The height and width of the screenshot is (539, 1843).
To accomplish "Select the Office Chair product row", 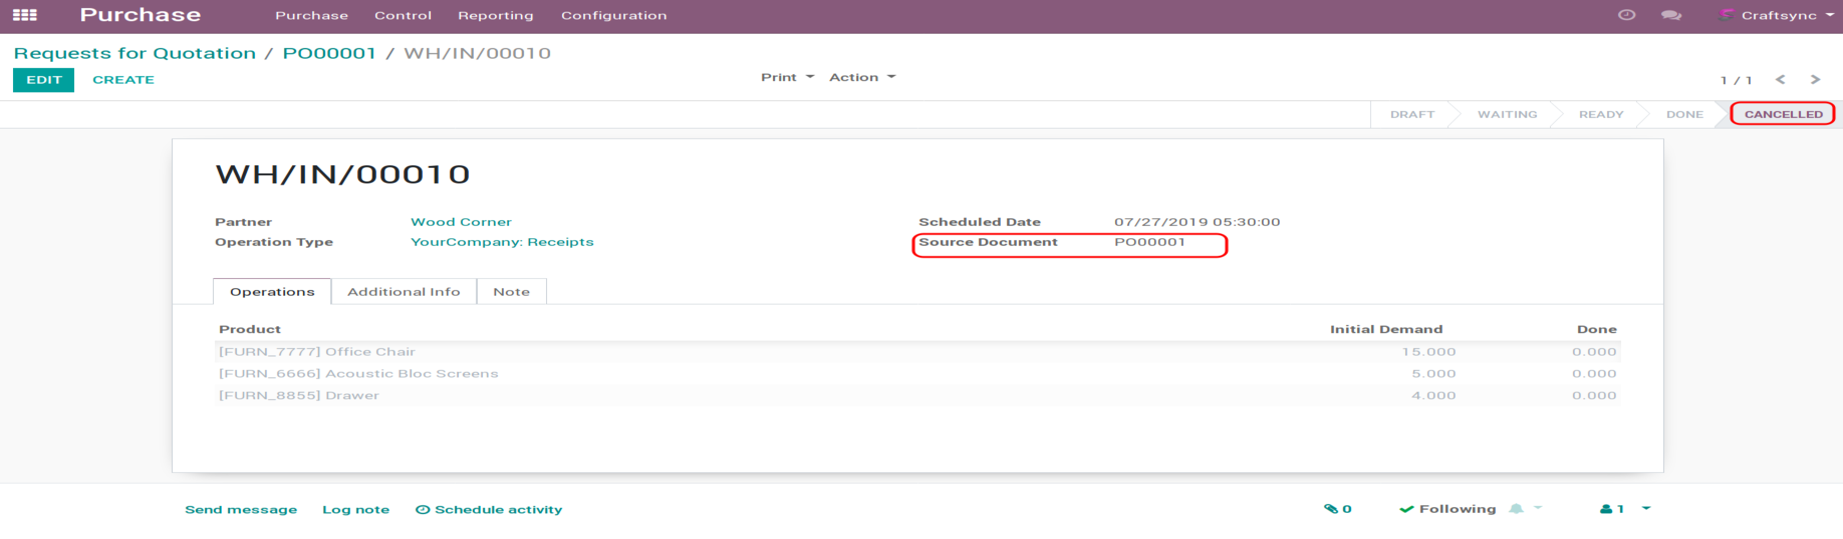I will tap(317, 352).
